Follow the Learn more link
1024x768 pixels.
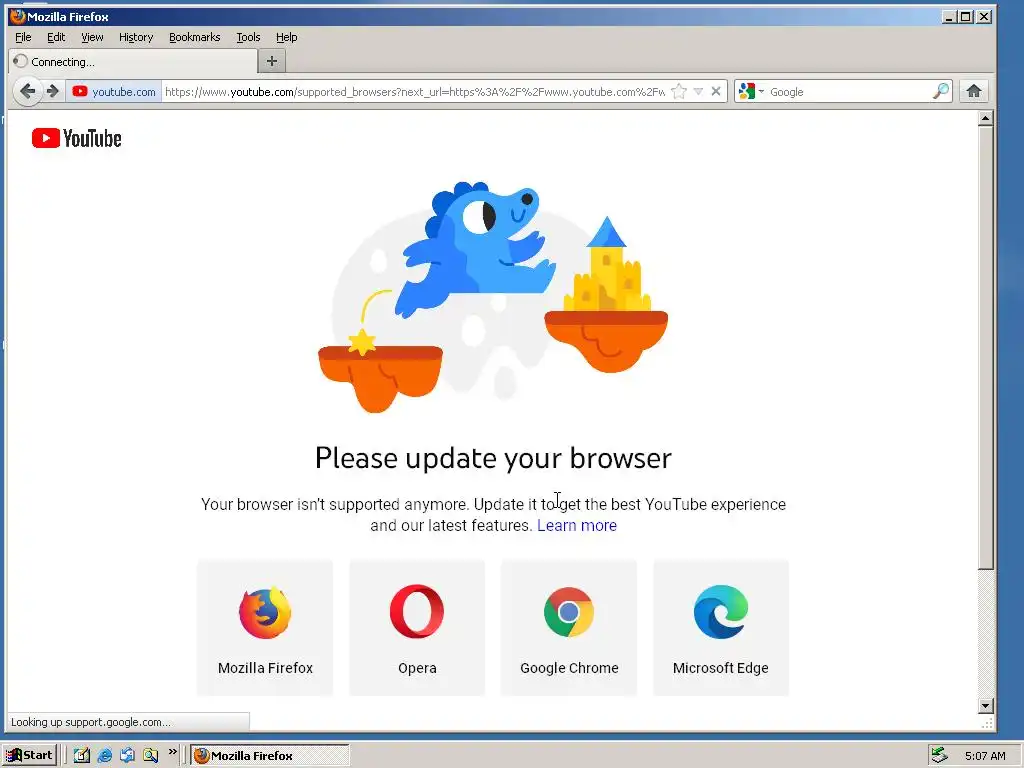pos(577,525)
